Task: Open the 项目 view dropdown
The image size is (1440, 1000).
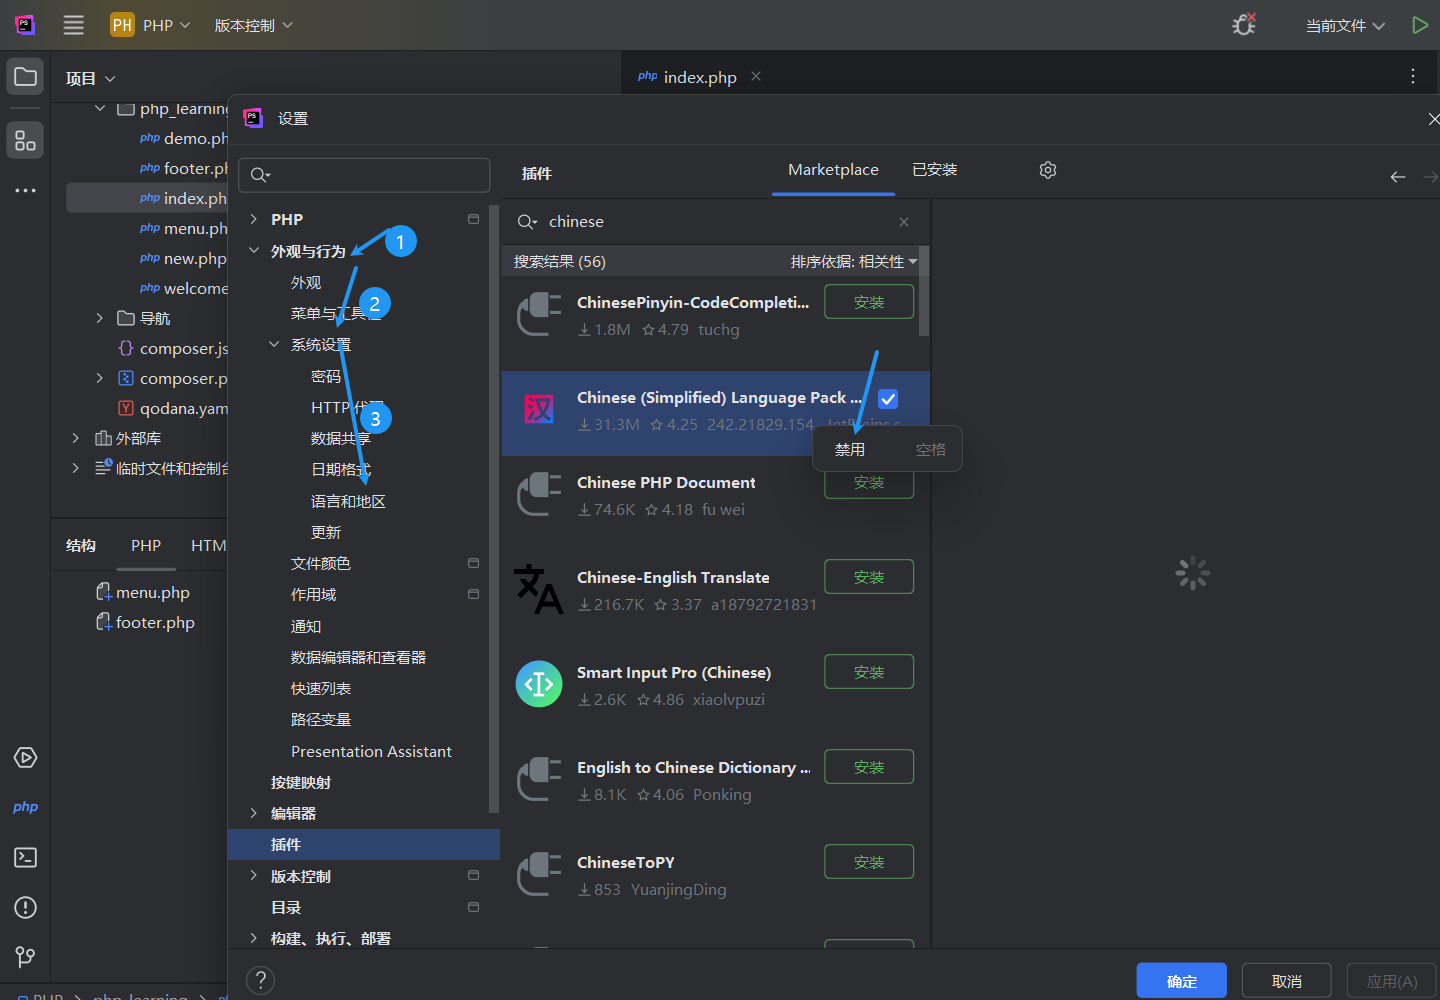Action: [x=91, y=78]
